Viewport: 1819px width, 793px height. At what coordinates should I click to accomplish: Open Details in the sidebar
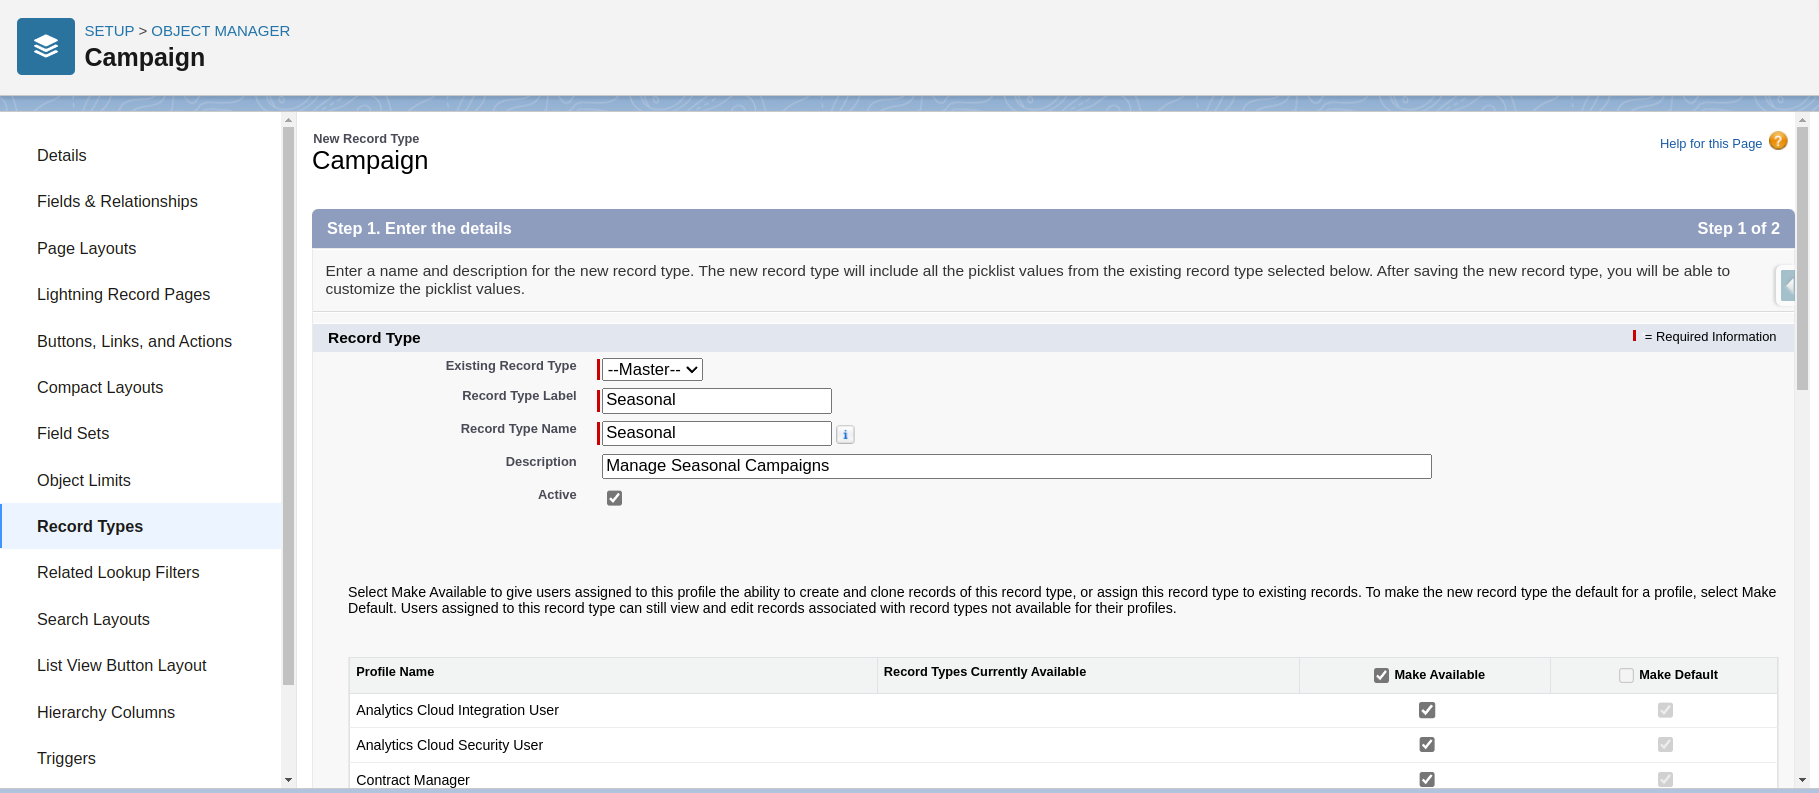click(62, 155)
